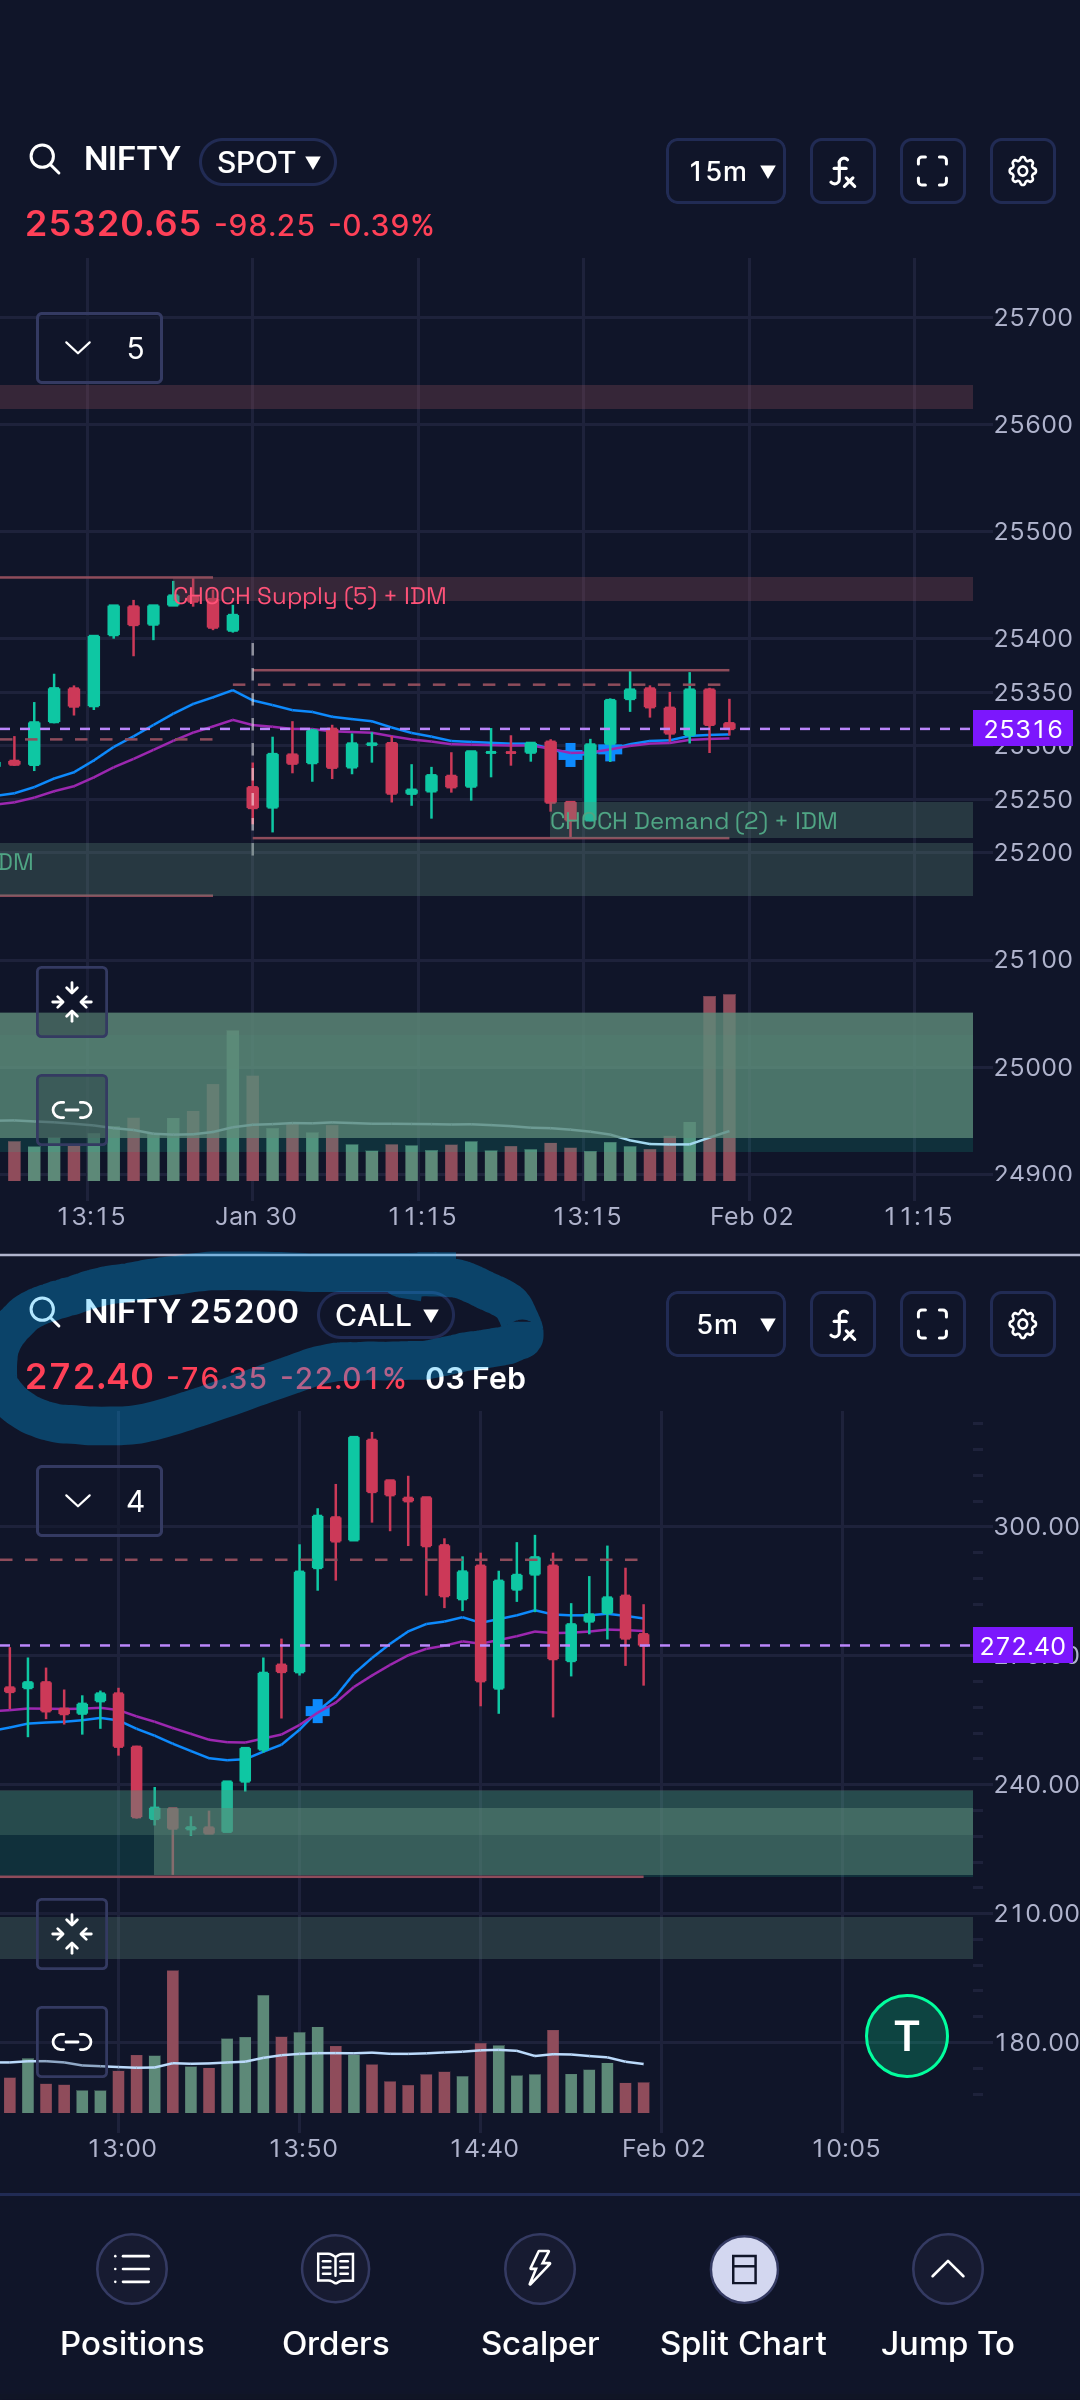Toggle auto-fit arrows icon on upper chart

coord(72,1002)
